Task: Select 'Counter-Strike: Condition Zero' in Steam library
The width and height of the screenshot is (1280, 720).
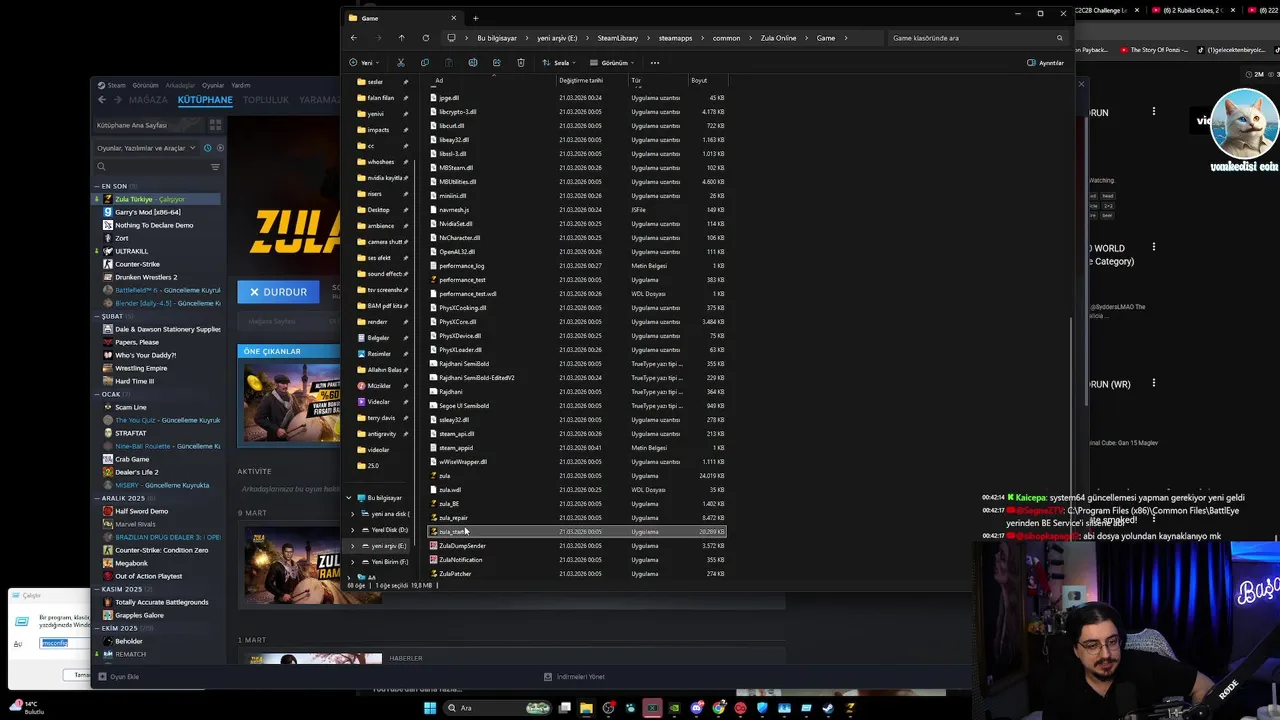Action: tap(161, 550)
